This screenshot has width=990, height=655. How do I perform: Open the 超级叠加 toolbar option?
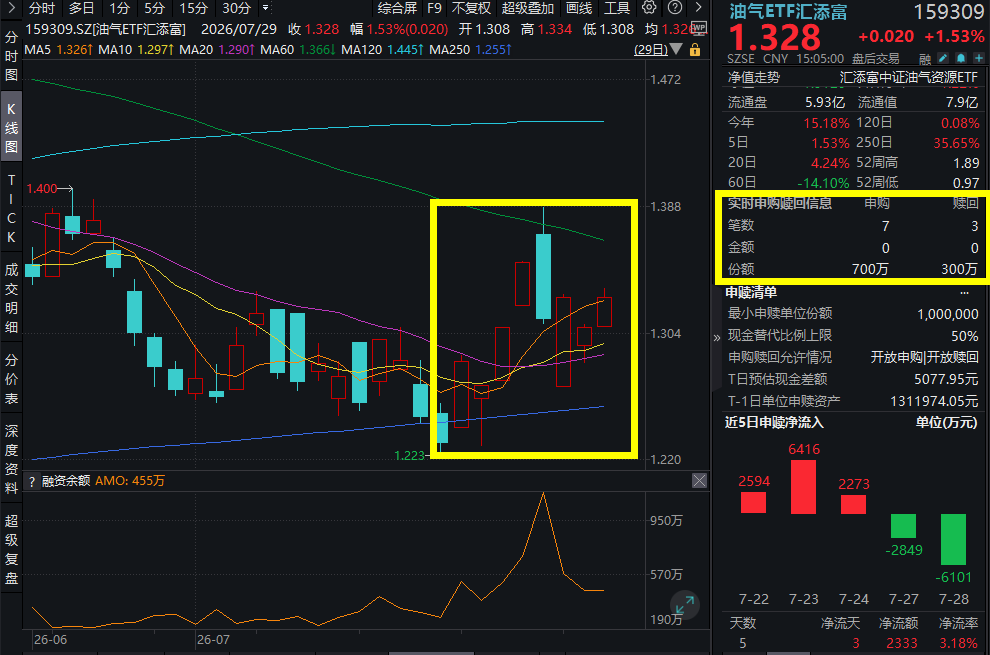[x=527, y=8]
